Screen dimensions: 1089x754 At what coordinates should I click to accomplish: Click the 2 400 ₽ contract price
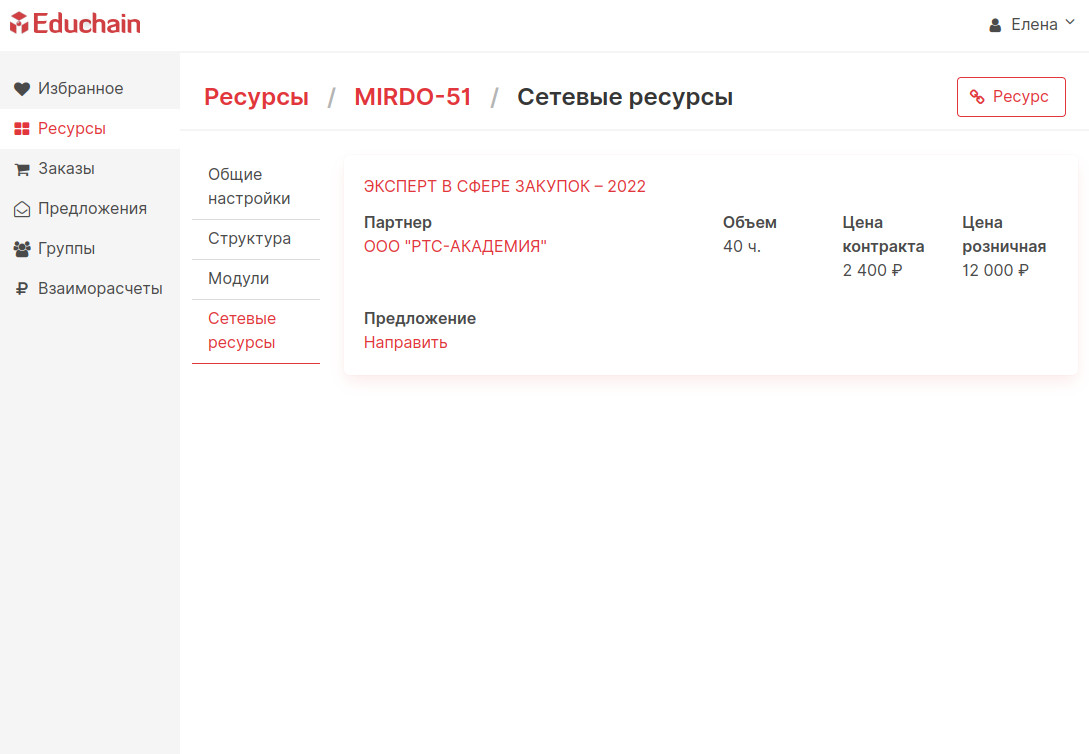872,271
